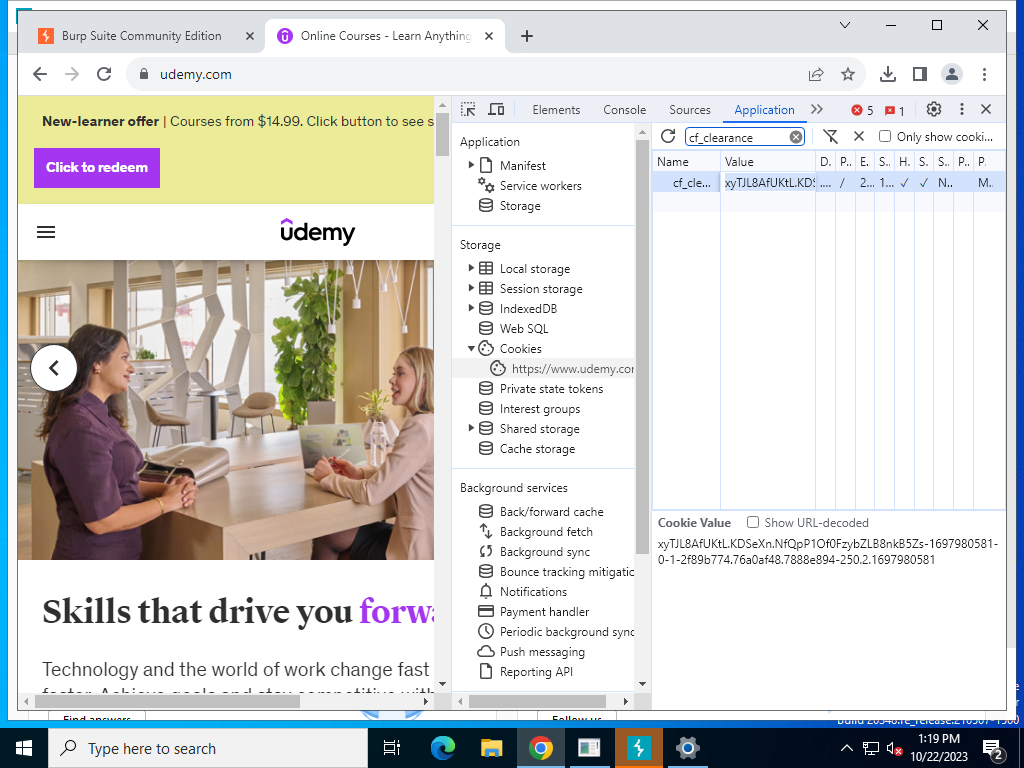Switch to the Elements tab
The width and height of the screenshot is (1024, 768).
pyautogui.click(x=556, y=110)
